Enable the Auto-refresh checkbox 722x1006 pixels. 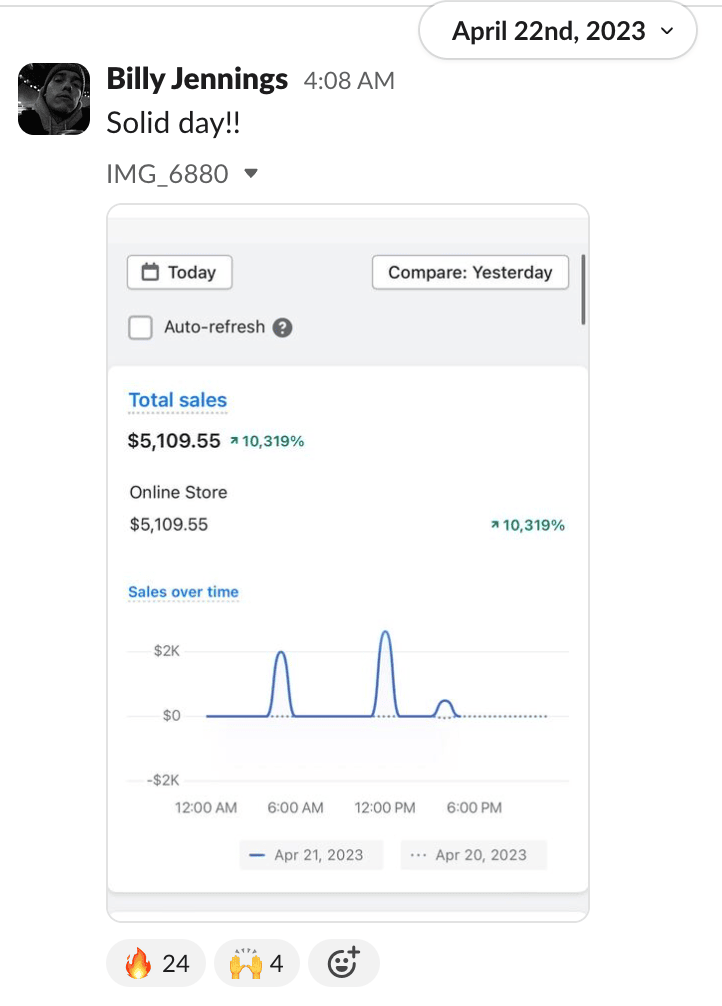coord(141,327)
